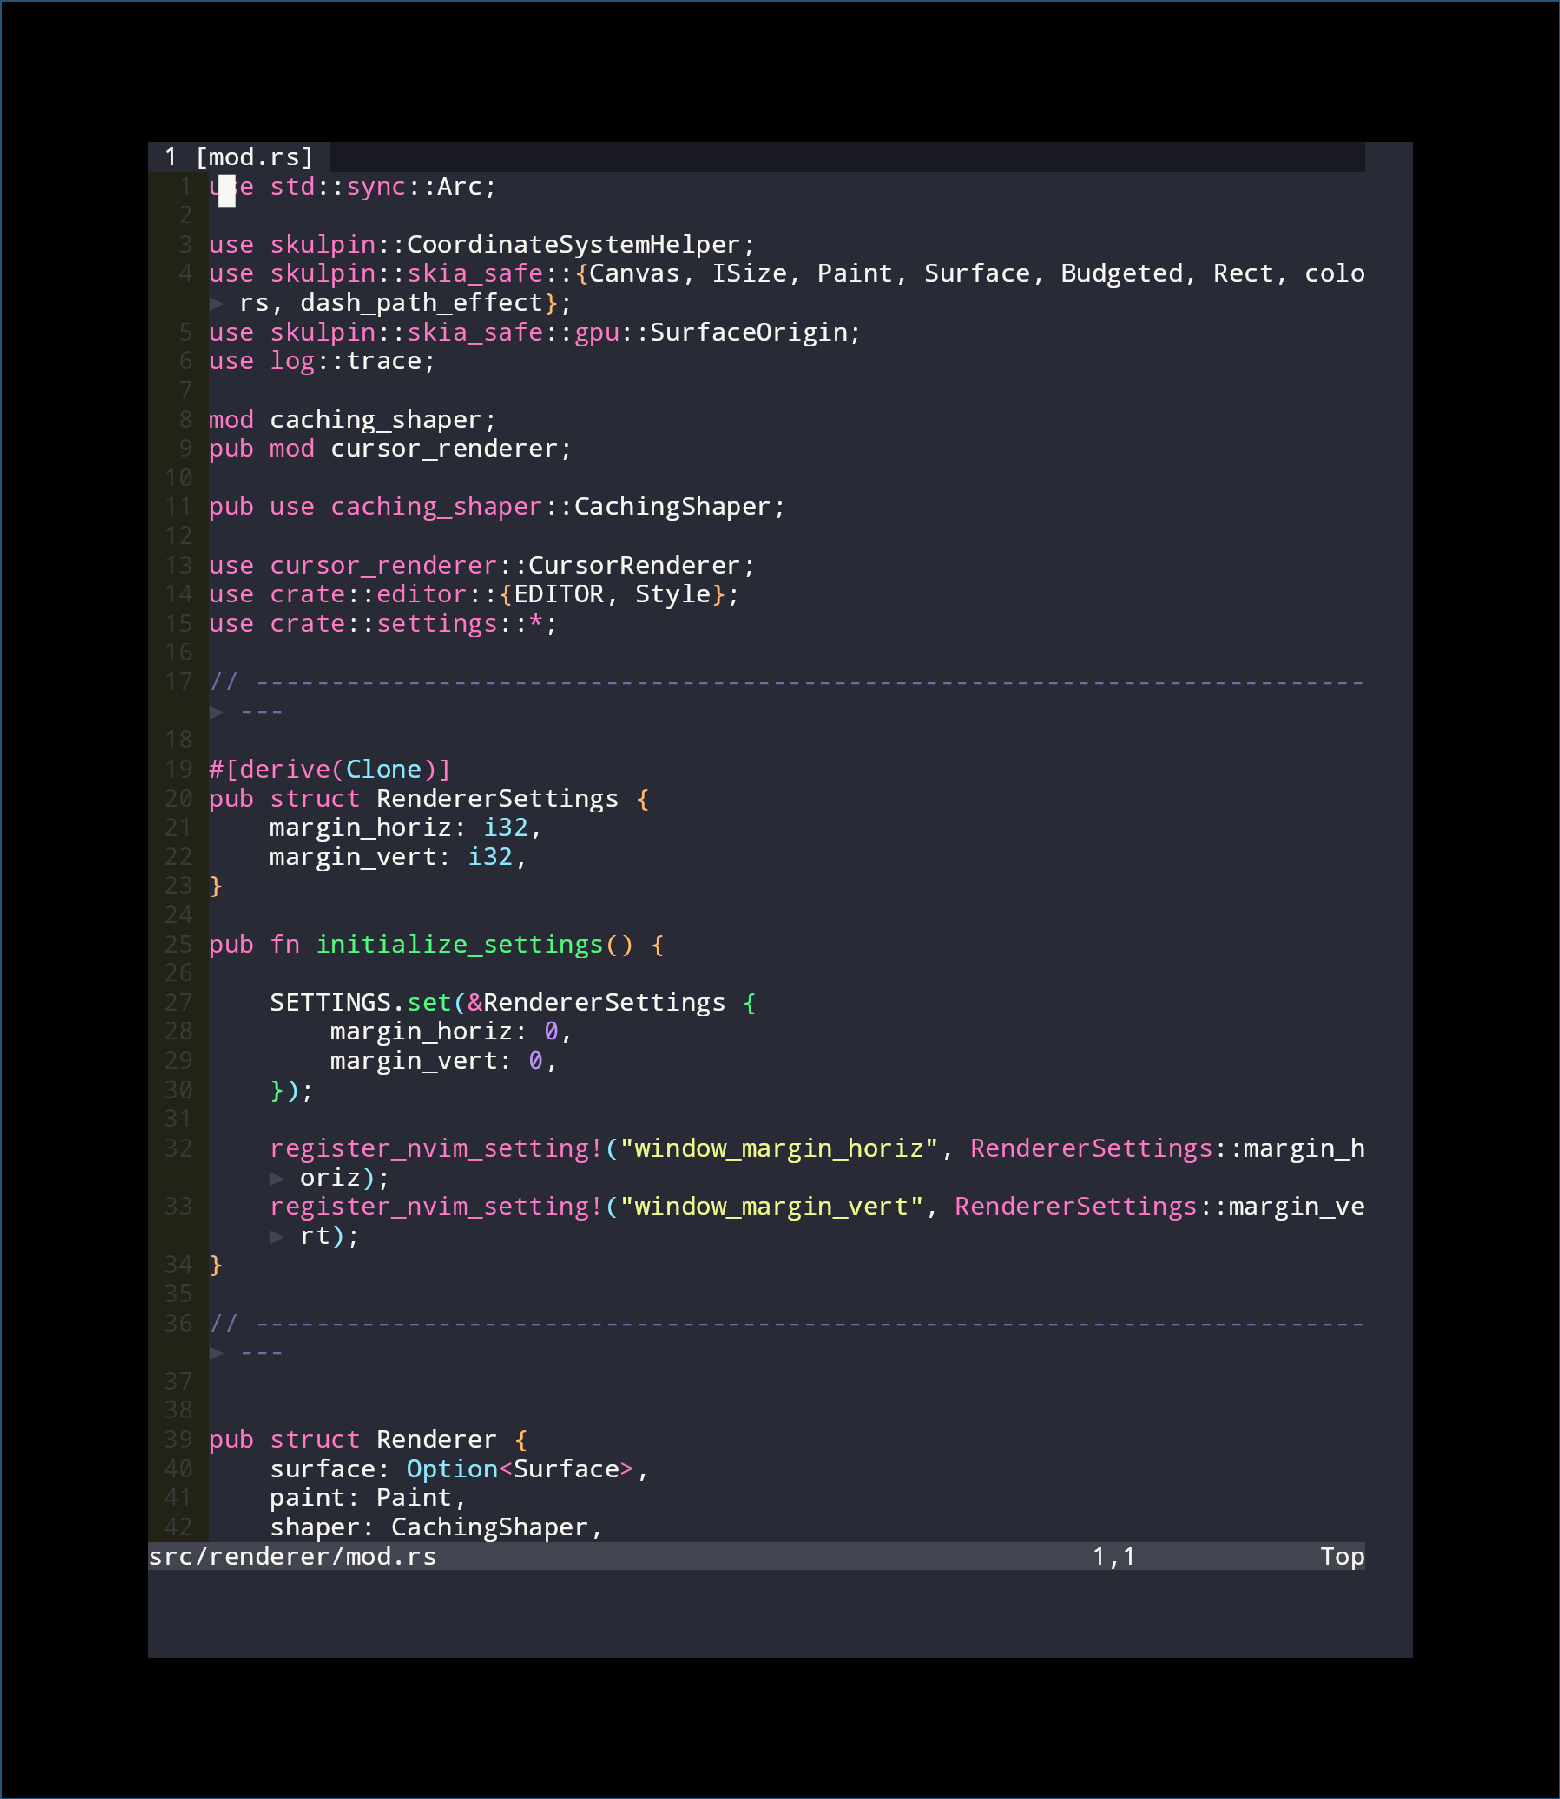Click 'Option<Surface>' type on line 40
Viewport: 1560px width, 1799px height.
click(x=520, y=1469)
